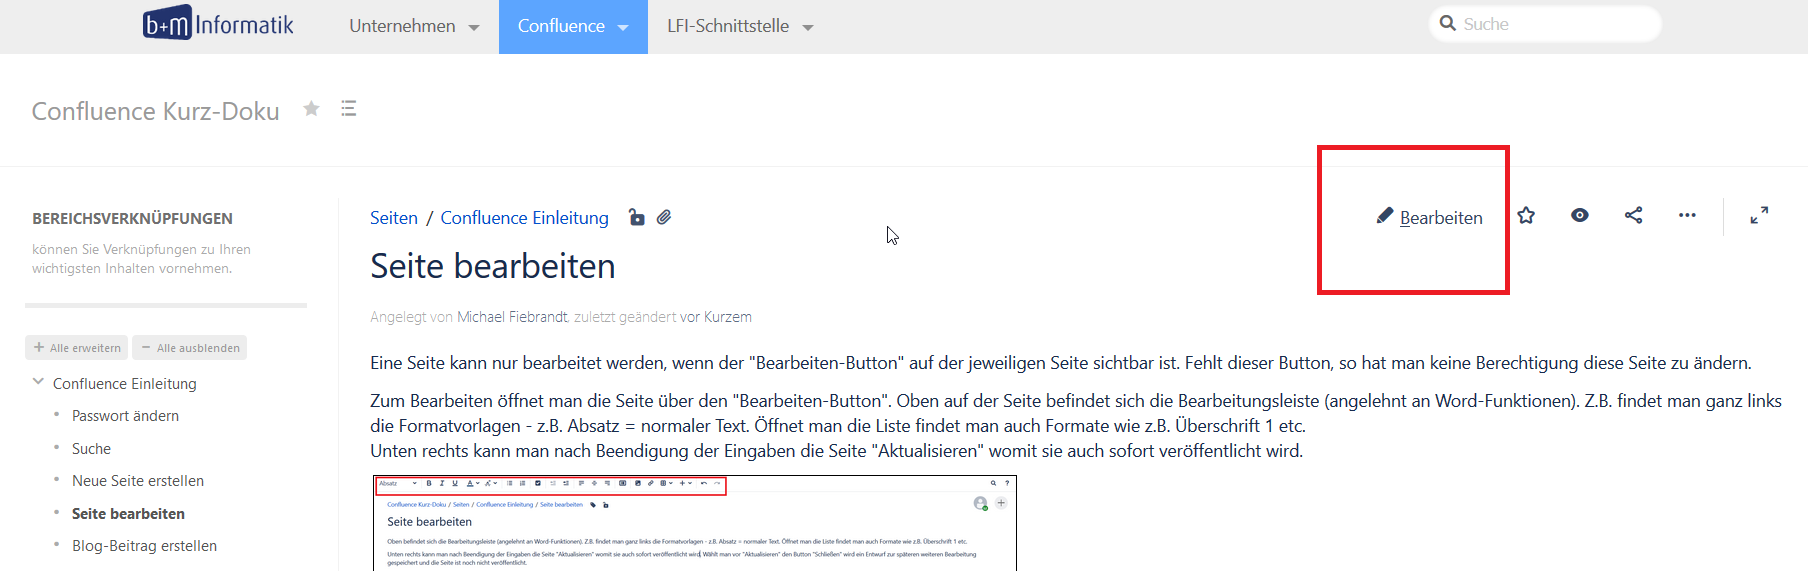This screenshot has width=1808, height=571.
Task: Collapse the Confluence Einleitung tree node
Action: [38, 382]
